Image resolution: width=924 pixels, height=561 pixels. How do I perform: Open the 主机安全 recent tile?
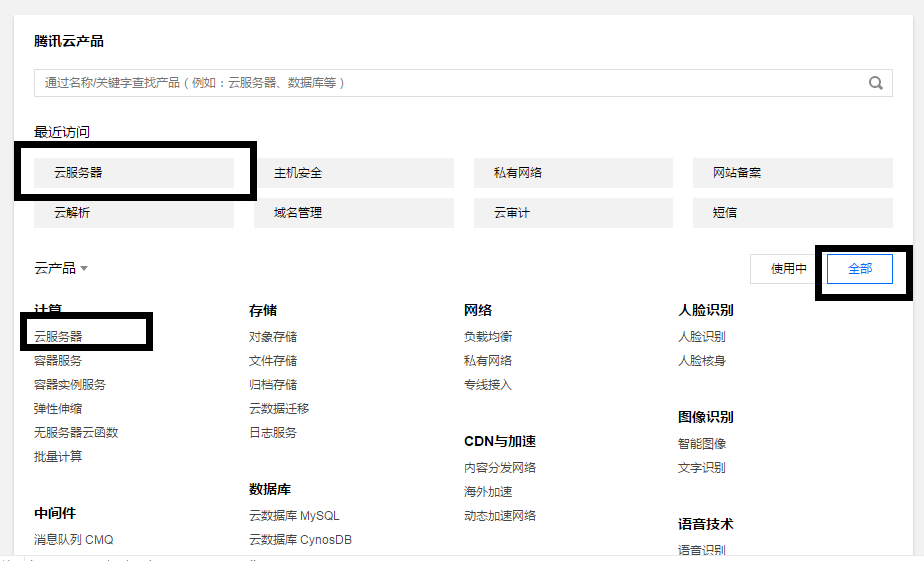coord(354,173)
